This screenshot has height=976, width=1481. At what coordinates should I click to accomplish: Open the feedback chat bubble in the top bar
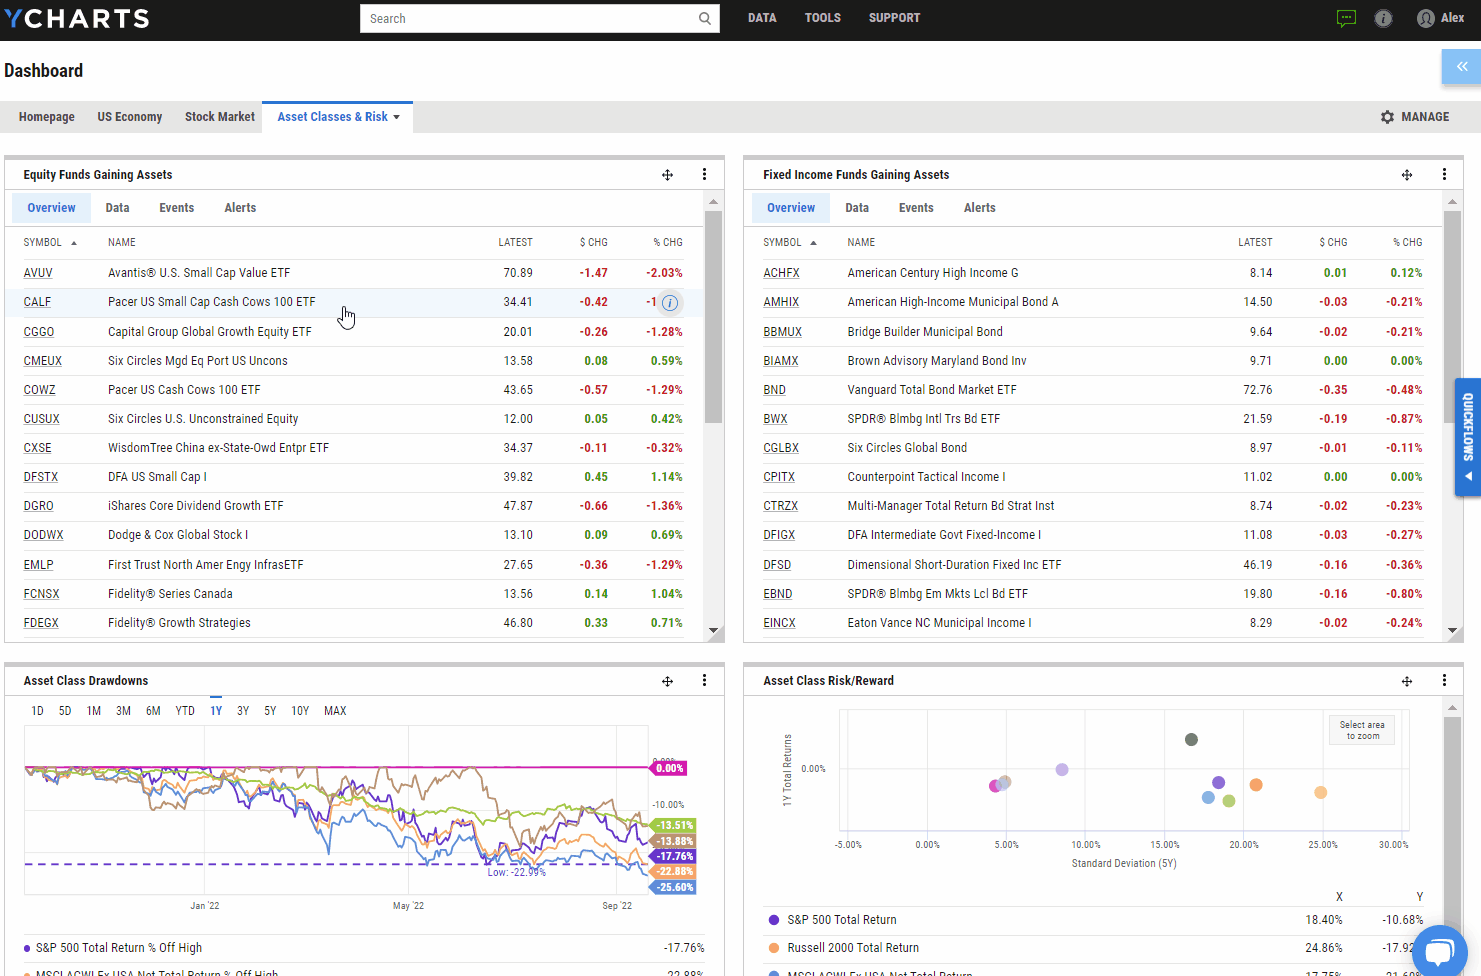tap(1346, 17)
